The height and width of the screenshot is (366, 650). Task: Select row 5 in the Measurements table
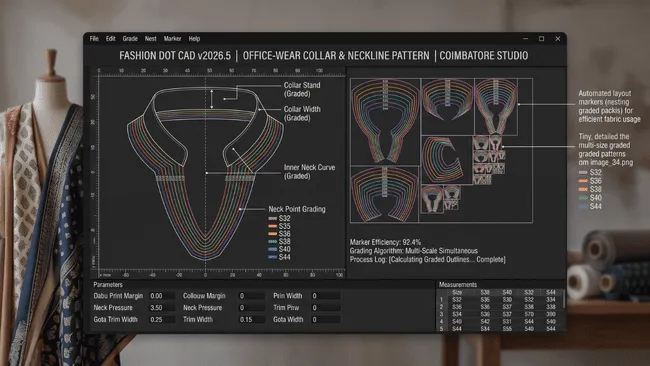(500, 329)
